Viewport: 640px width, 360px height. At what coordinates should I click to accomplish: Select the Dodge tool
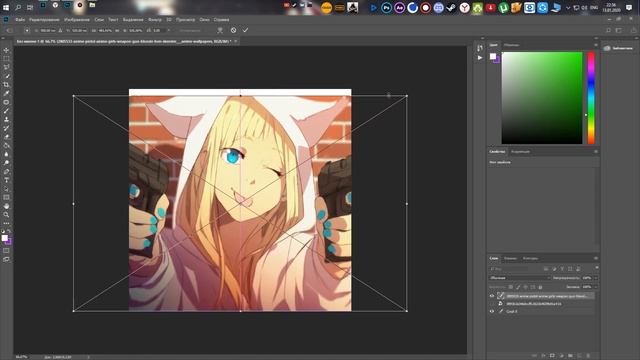click(x=6, y=162)
